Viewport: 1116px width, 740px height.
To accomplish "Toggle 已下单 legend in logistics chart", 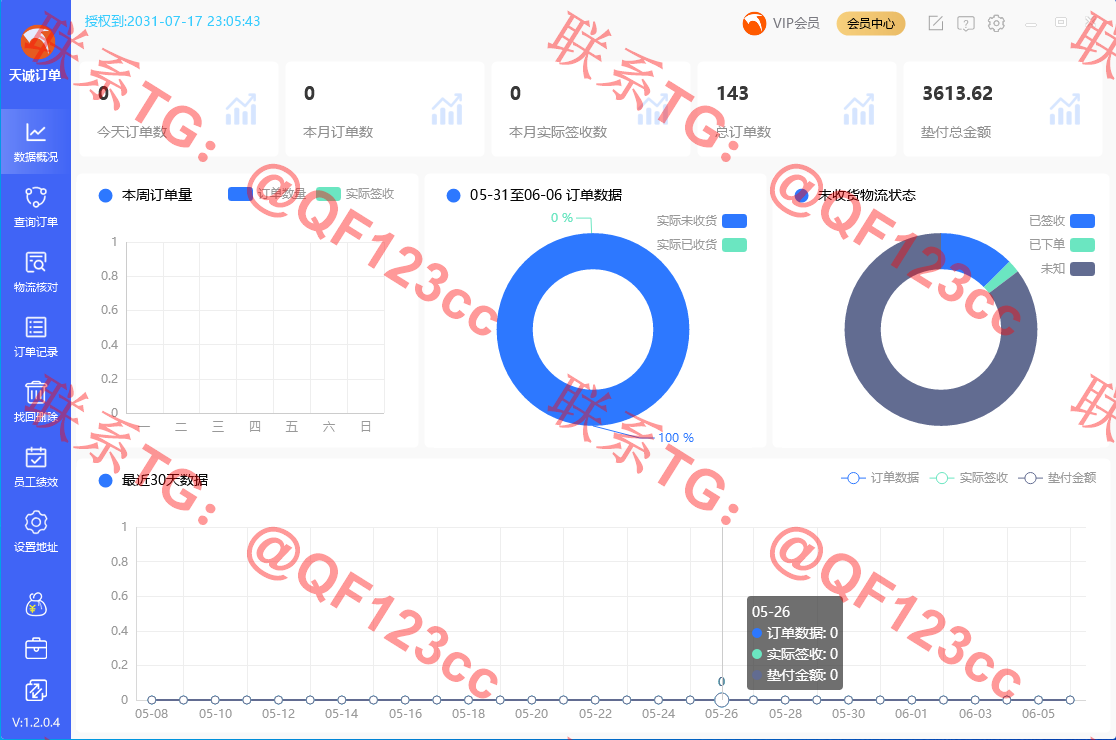I will (x=1062, y=245).
